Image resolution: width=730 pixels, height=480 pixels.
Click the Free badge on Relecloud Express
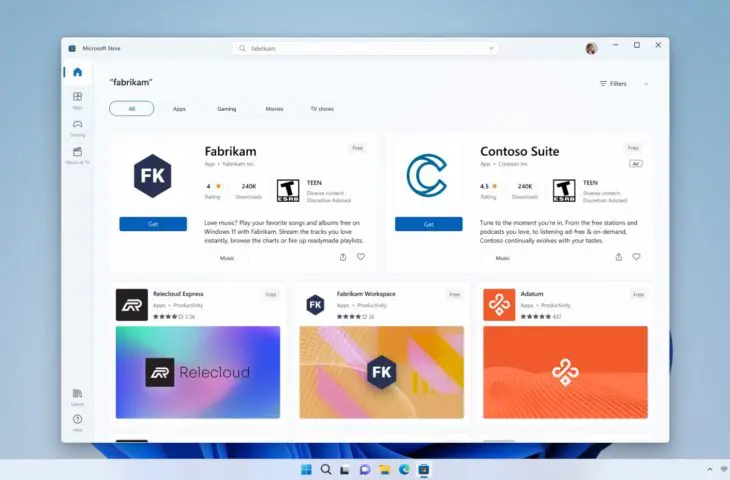click(271, 294)
